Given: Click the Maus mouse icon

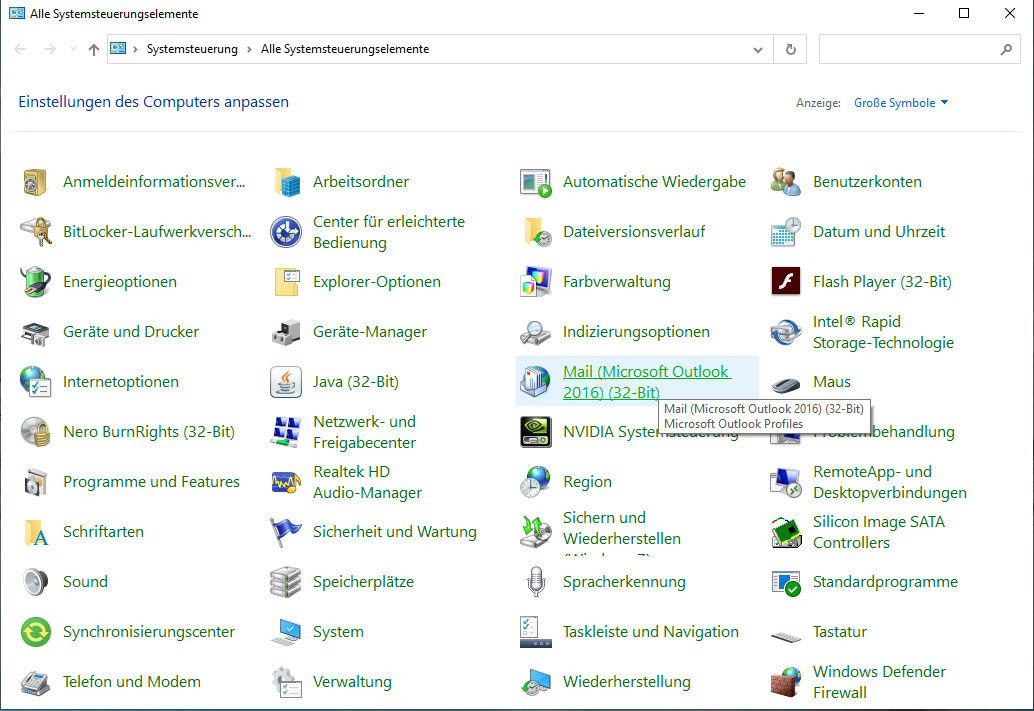Looking at the screenshot, I should tap(785, 383).
